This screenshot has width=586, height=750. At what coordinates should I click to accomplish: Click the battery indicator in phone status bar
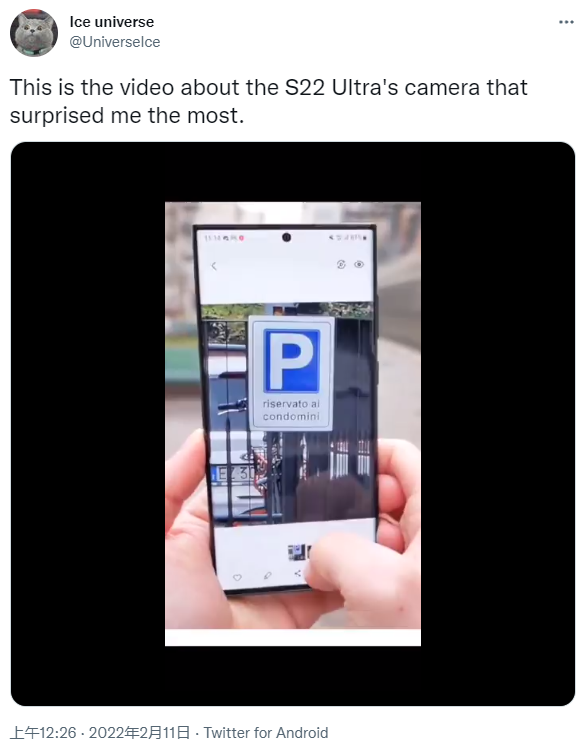coord(365,237)
